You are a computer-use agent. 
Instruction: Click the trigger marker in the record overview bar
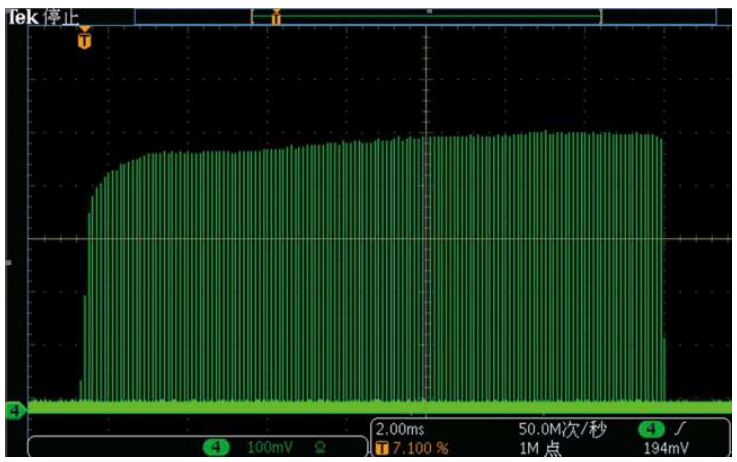click(x=276, y=17)
